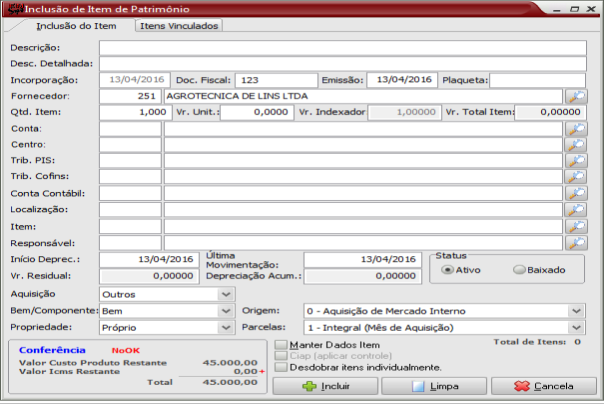Open the Conta Contábil lookup icon
The width and height of the screenshot is (606, 405).
(576, 193)
